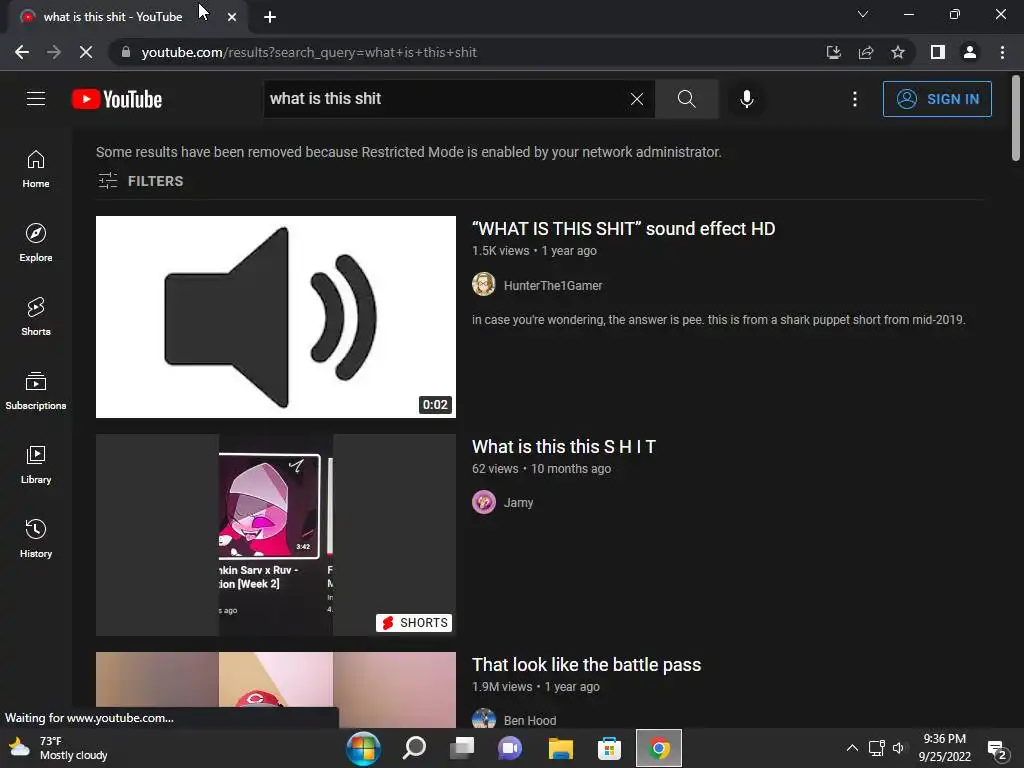1024x768 pixels.
Task: Toggle the Chrome side panel
Action: pyautogui.click(x=938, y=52)
